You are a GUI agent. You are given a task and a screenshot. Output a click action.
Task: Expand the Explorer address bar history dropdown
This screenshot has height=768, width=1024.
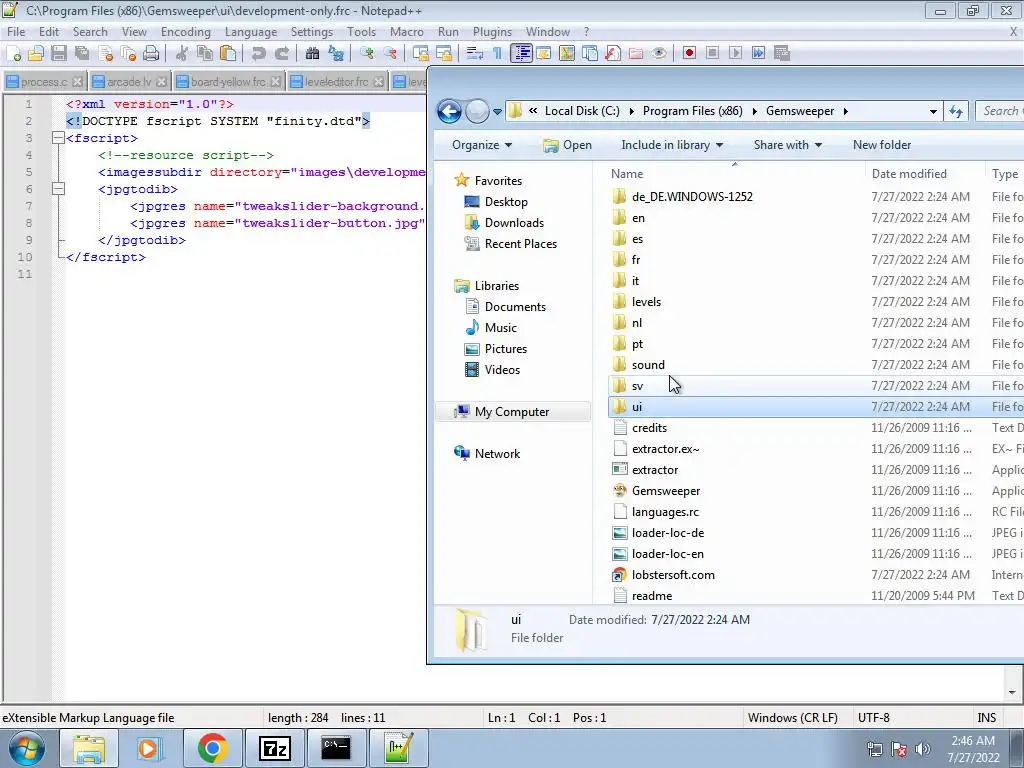coord(933,112)
